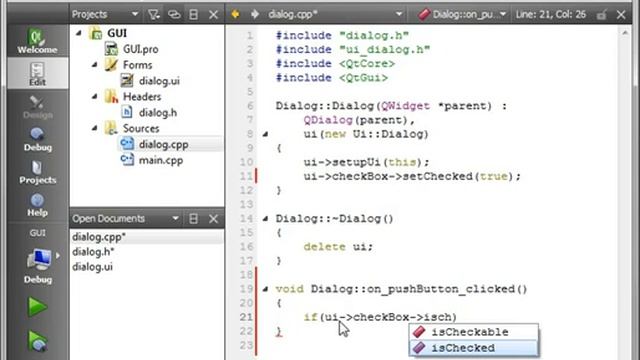This screenshot has height=360, width=640.
Task: Filter the Projects tree
Action: 154,15
